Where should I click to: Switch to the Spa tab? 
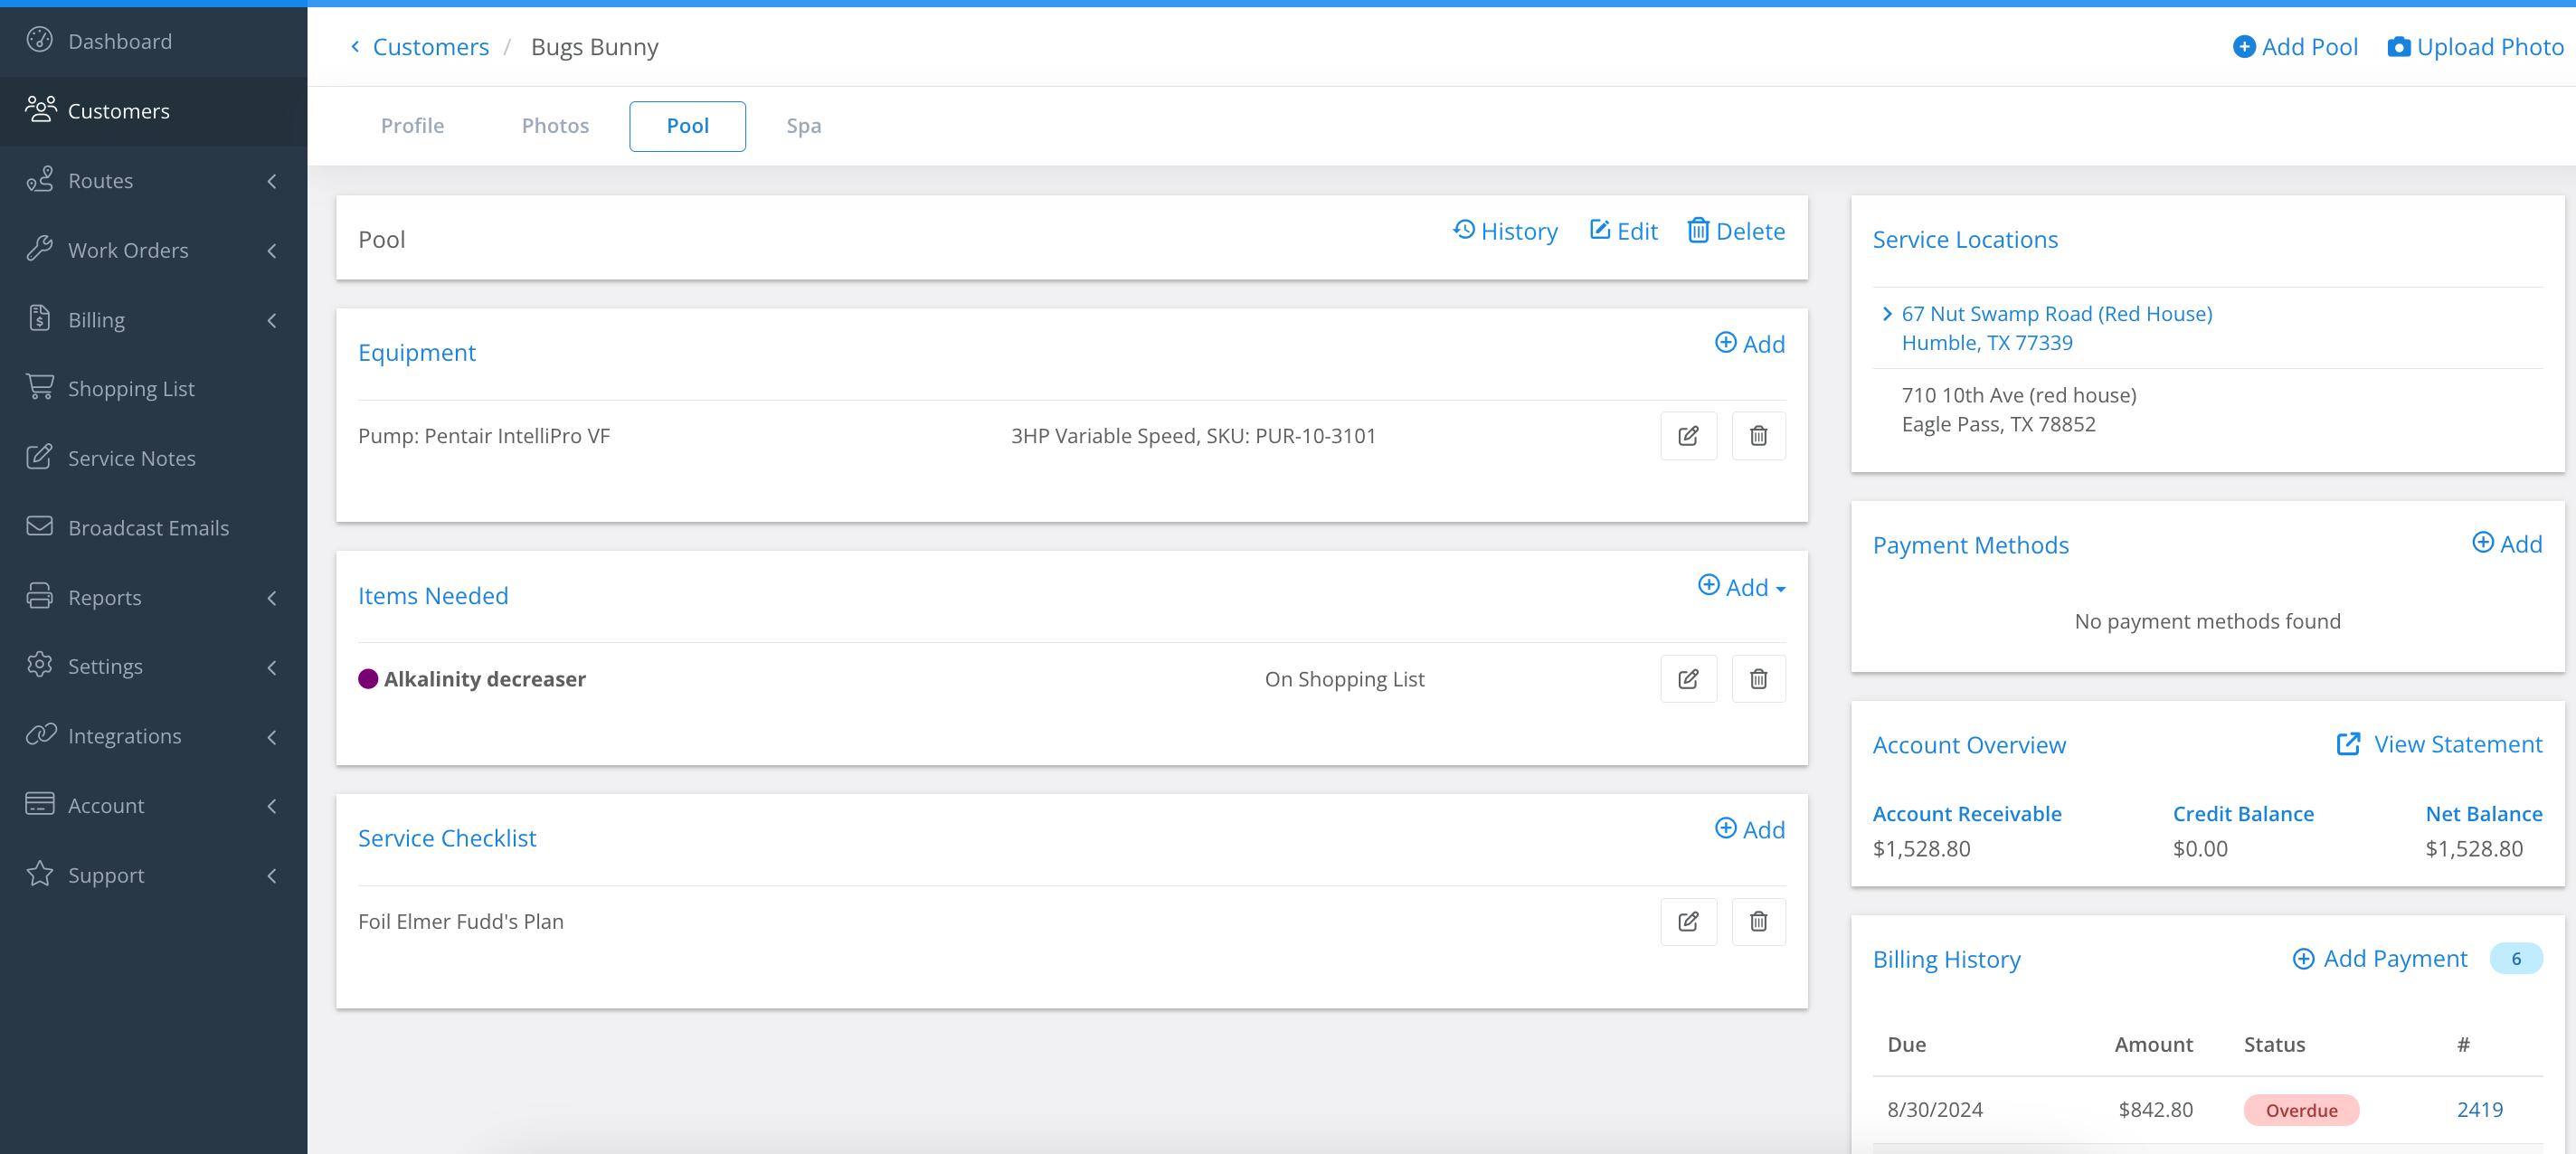[x=803, y=126]
